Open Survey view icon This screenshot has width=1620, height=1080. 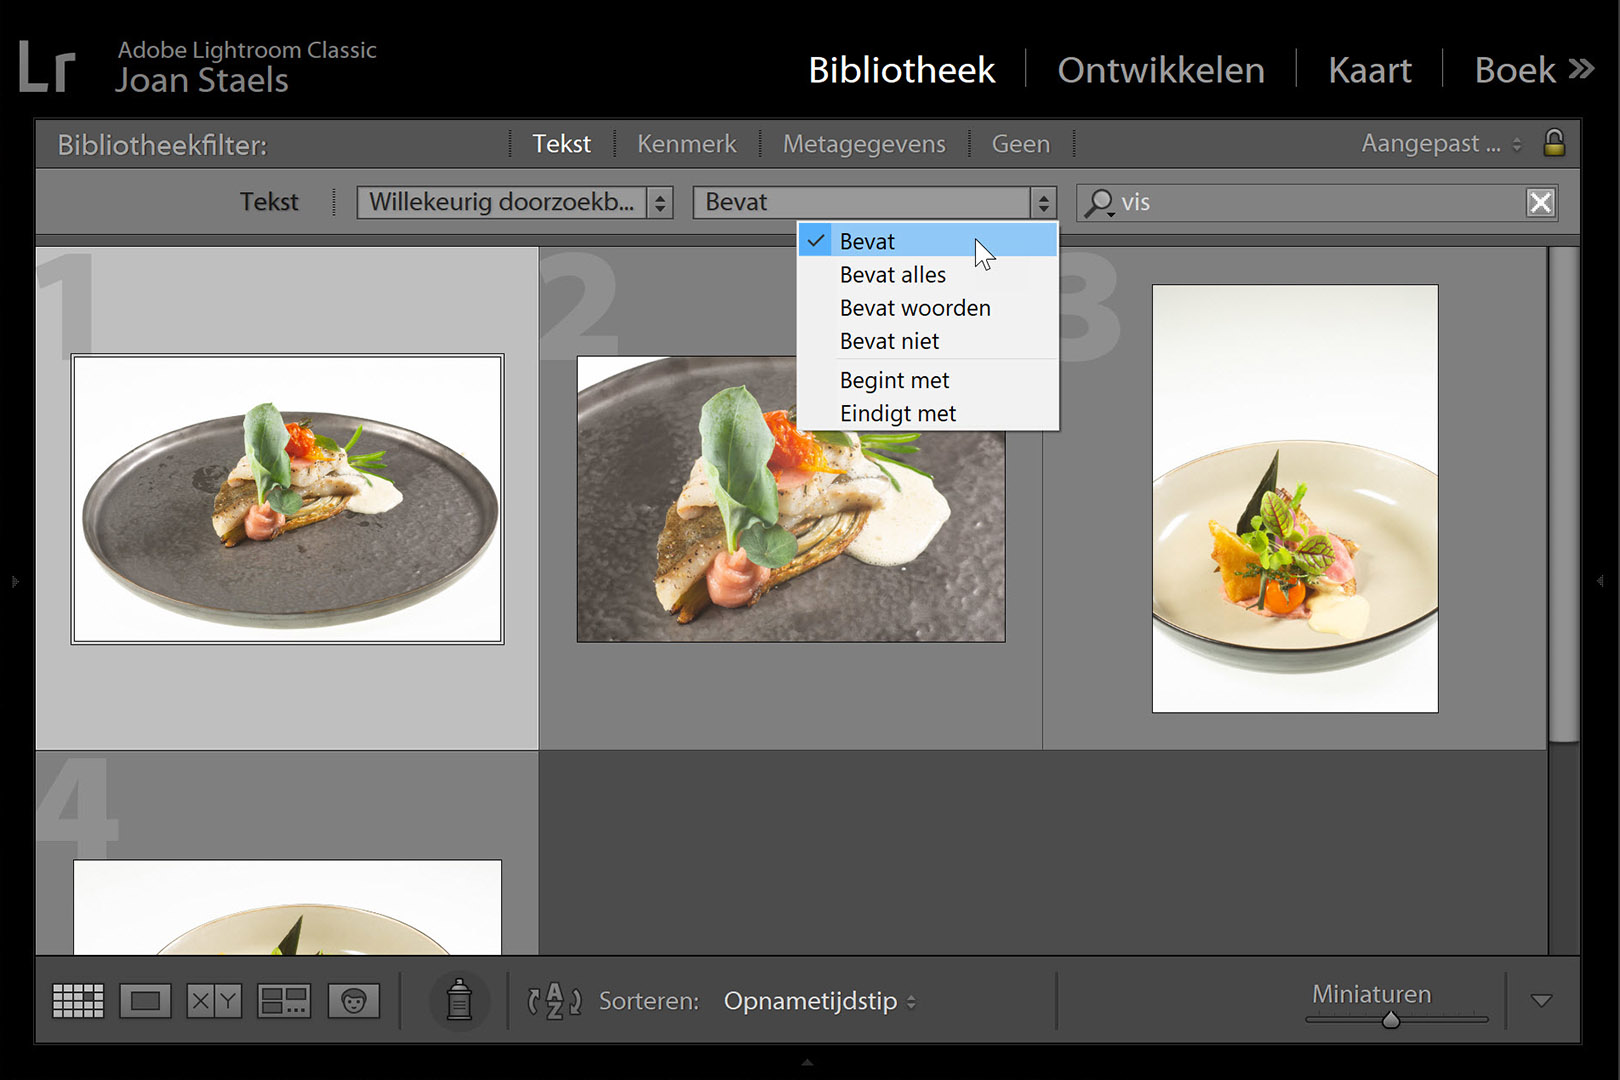click(284, 1001)
